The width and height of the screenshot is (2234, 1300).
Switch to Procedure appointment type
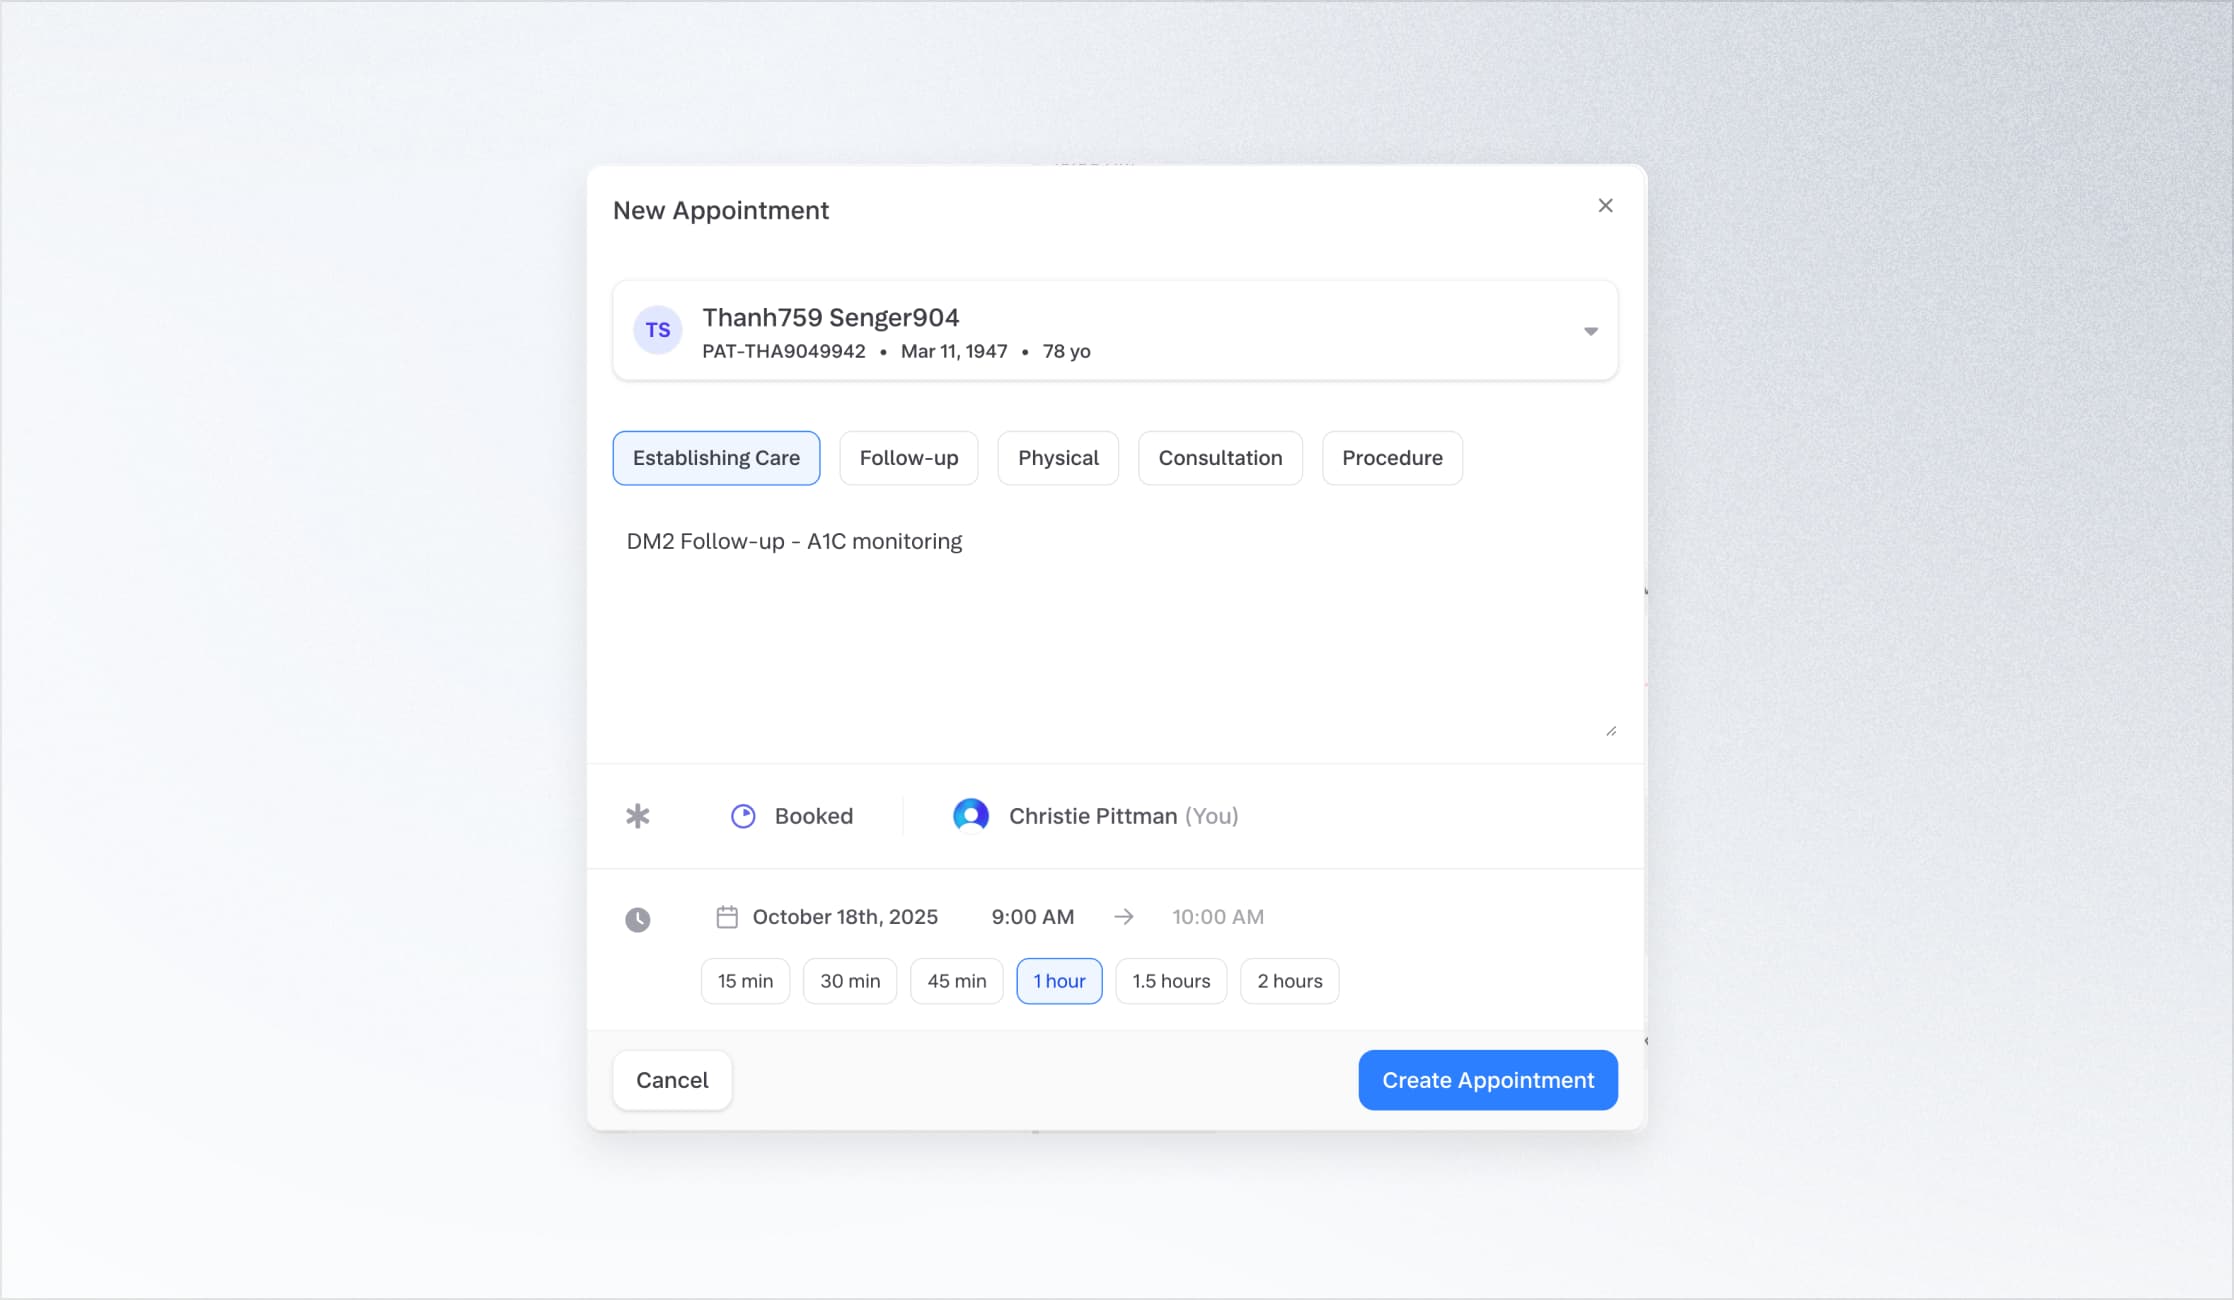[1391, 458]
